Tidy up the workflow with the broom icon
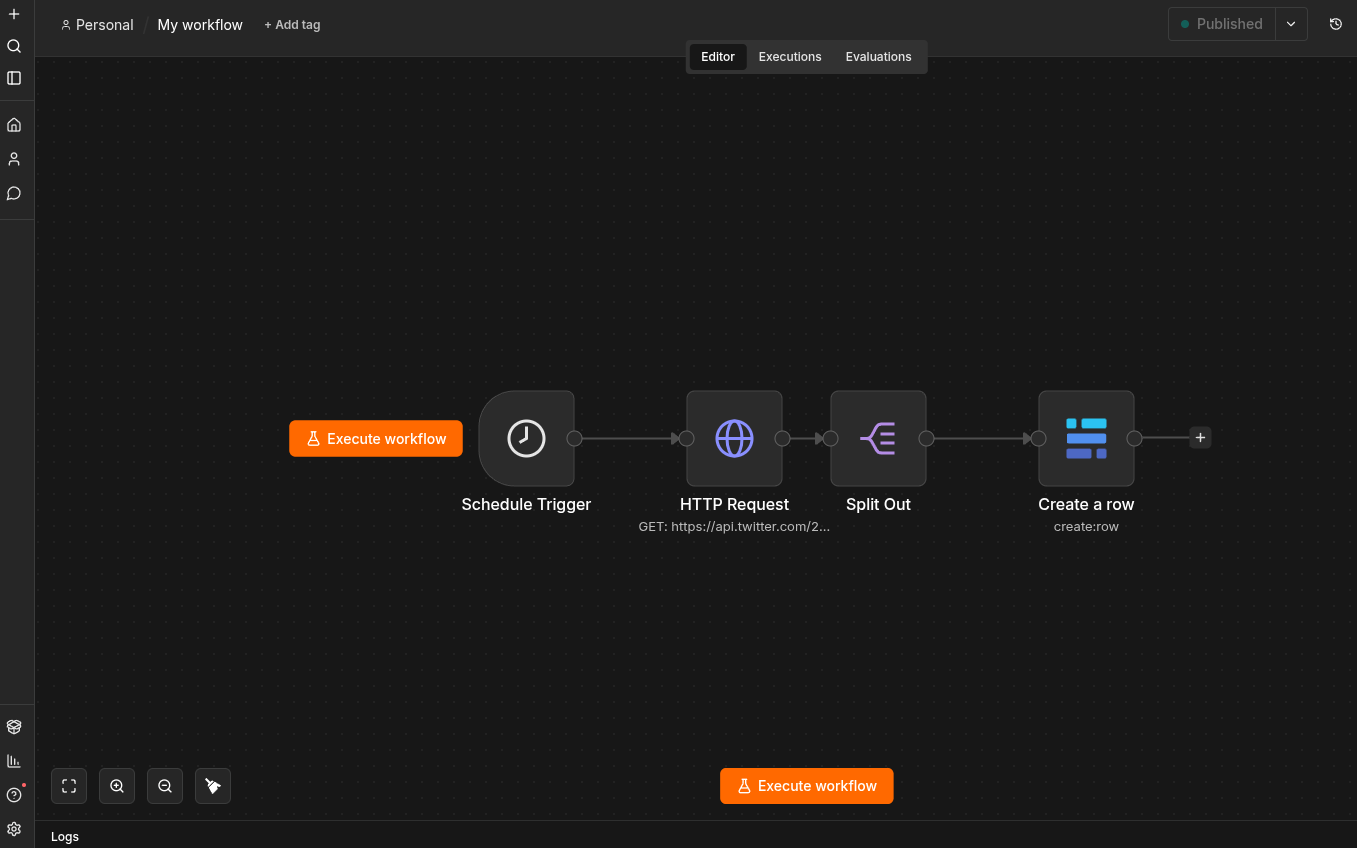1357x848 pixels. pos(213,786)
